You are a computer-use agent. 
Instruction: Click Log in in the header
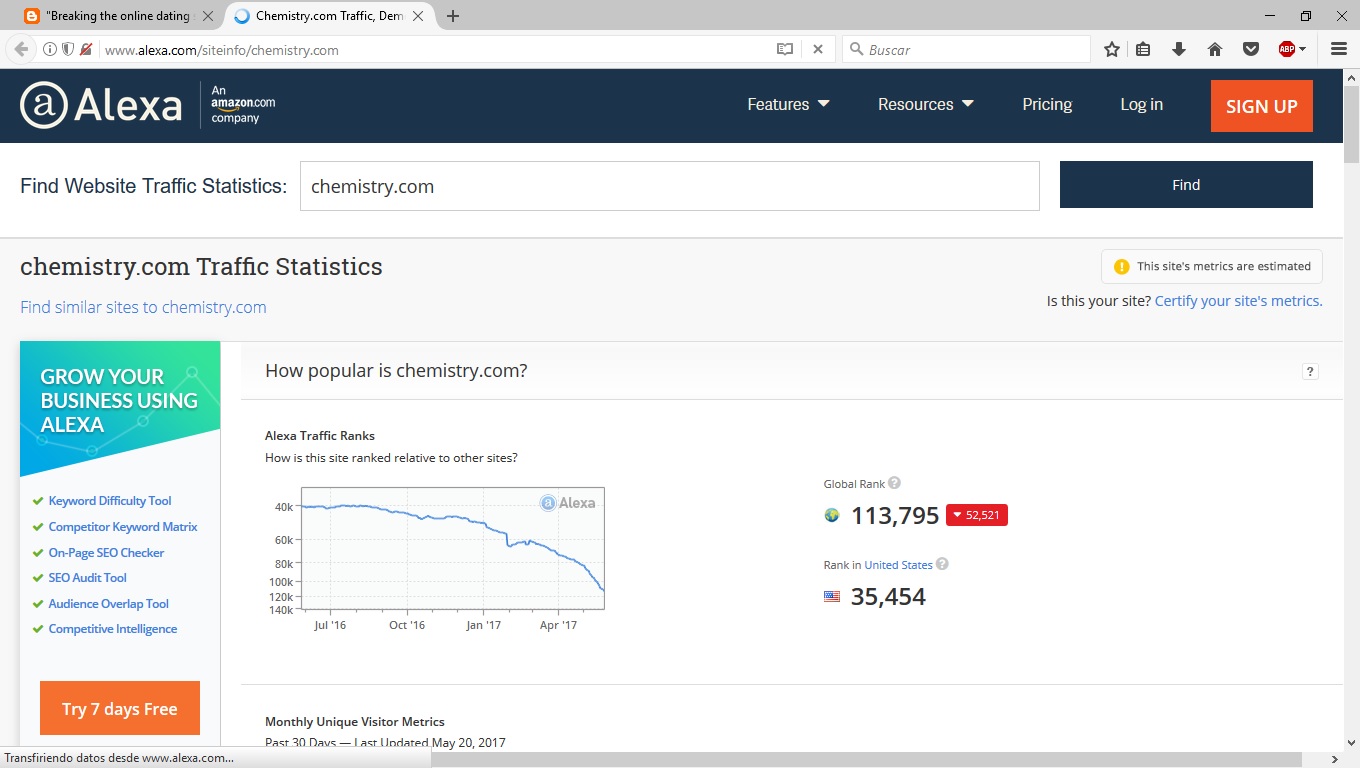(1141, 104)
